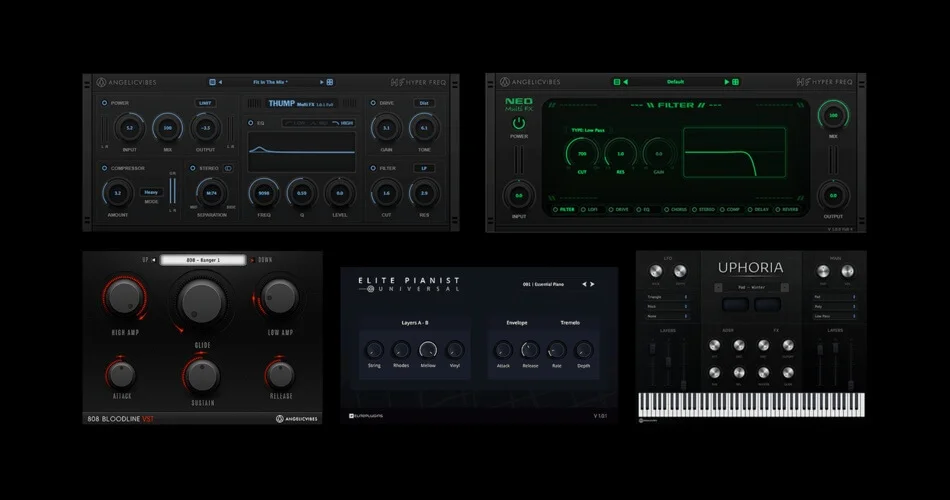Select STEREO tab in NEO

(703, 210)
